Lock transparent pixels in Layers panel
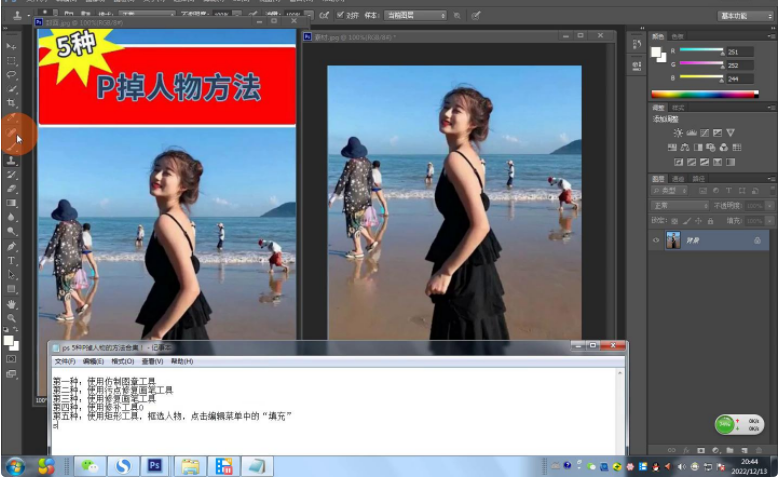The image size is (778, 481). (674, 221)
